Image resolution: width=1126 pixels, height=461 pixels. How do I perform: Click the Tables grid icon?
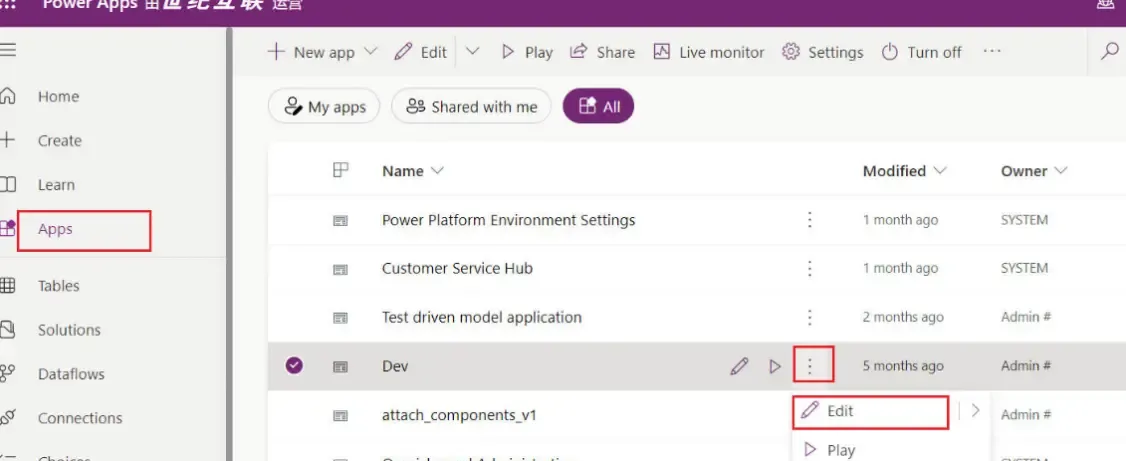pyautogui.click(x=7, y=286)
